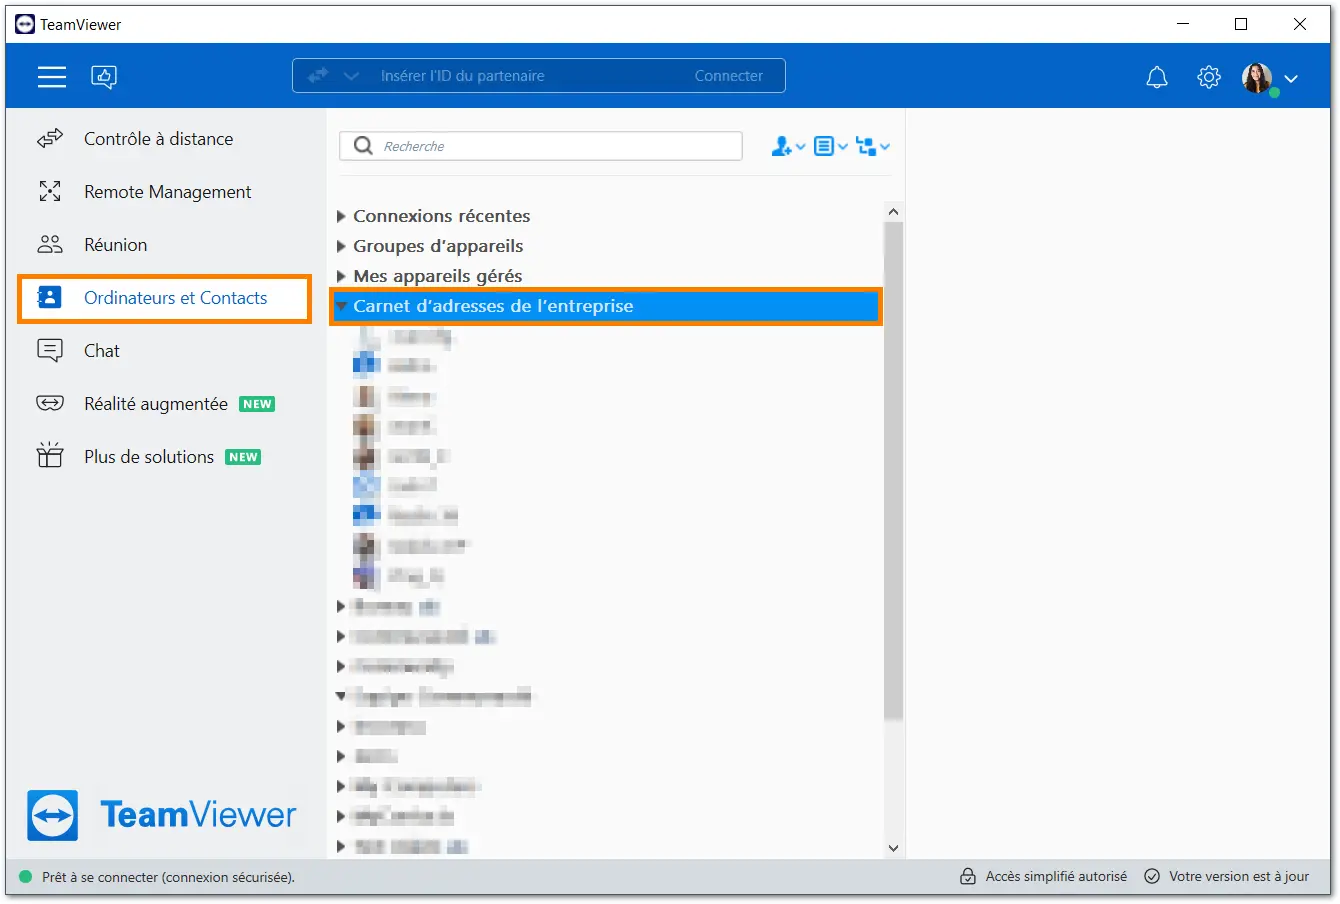Click the Connecter button
Screen dimensions: 1340x904
(x=729, y=76)
